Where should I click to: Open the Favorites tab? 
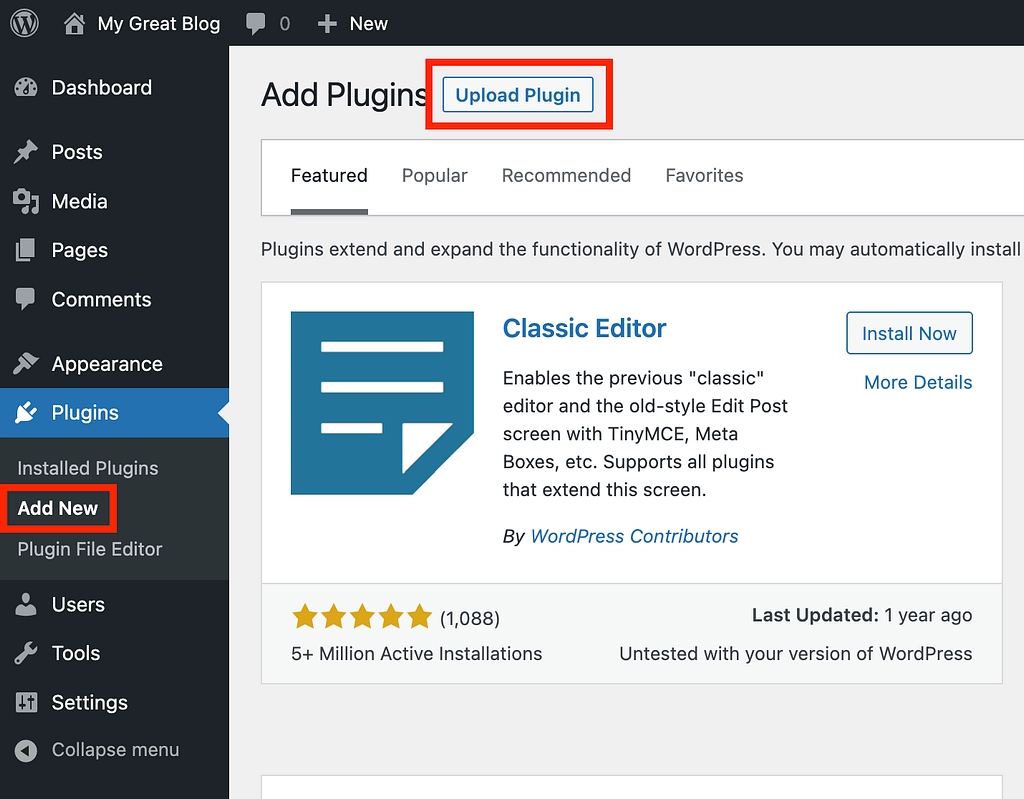pos(704,176)
